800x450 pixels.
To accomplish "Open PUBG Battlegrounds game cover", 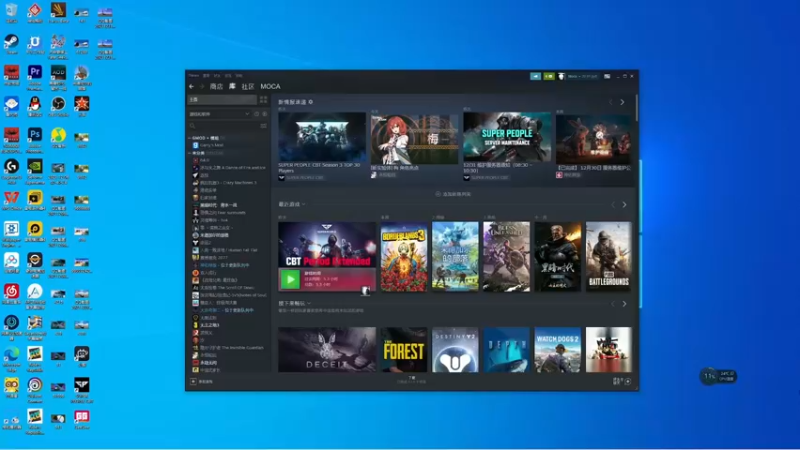I will pyautogui.click(x=609, y=257).
